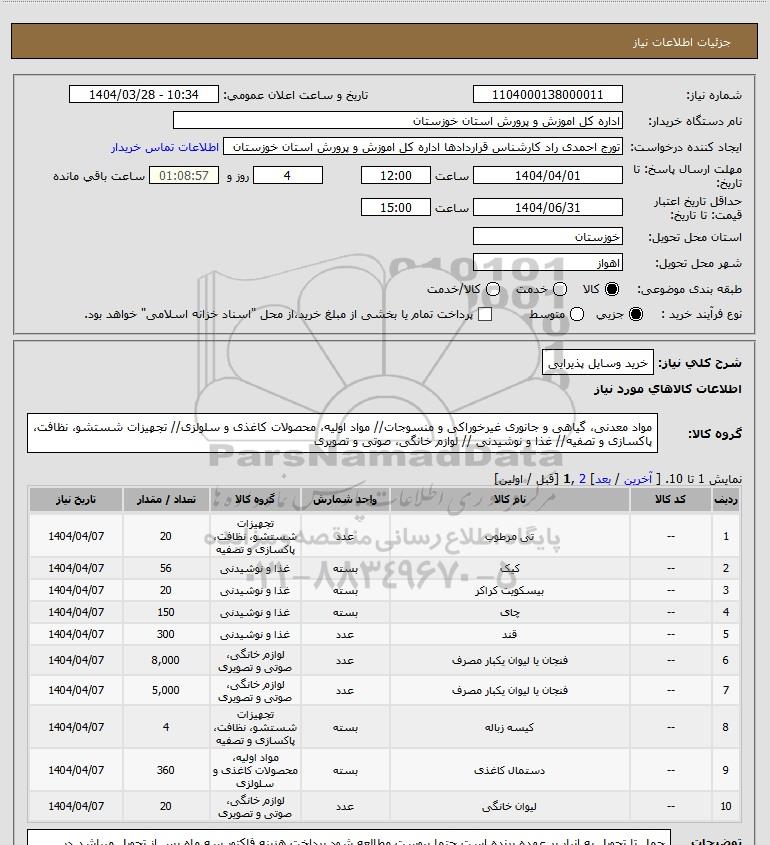Open page 2 of the items list
This screenshot has height=845, width=770.
(x=582, y=479)
